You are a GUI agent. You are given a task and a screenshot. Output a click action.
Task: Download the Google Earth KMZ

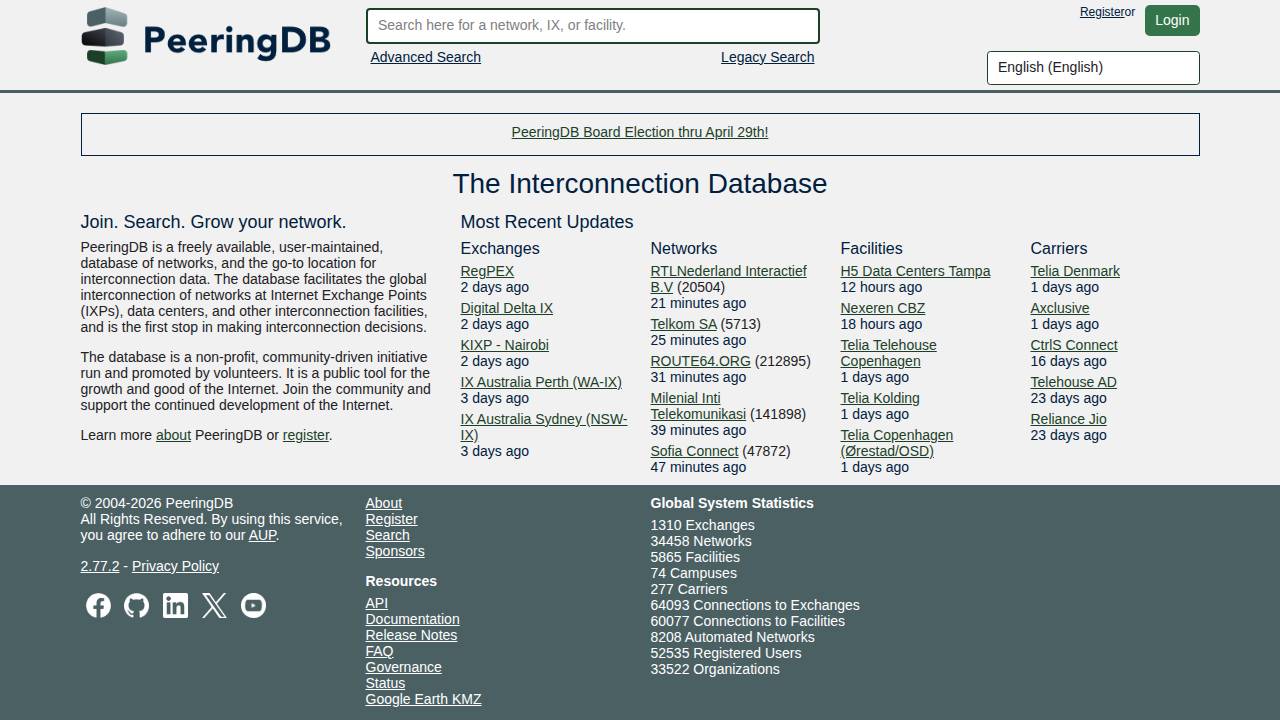click(x=422, y=699)
